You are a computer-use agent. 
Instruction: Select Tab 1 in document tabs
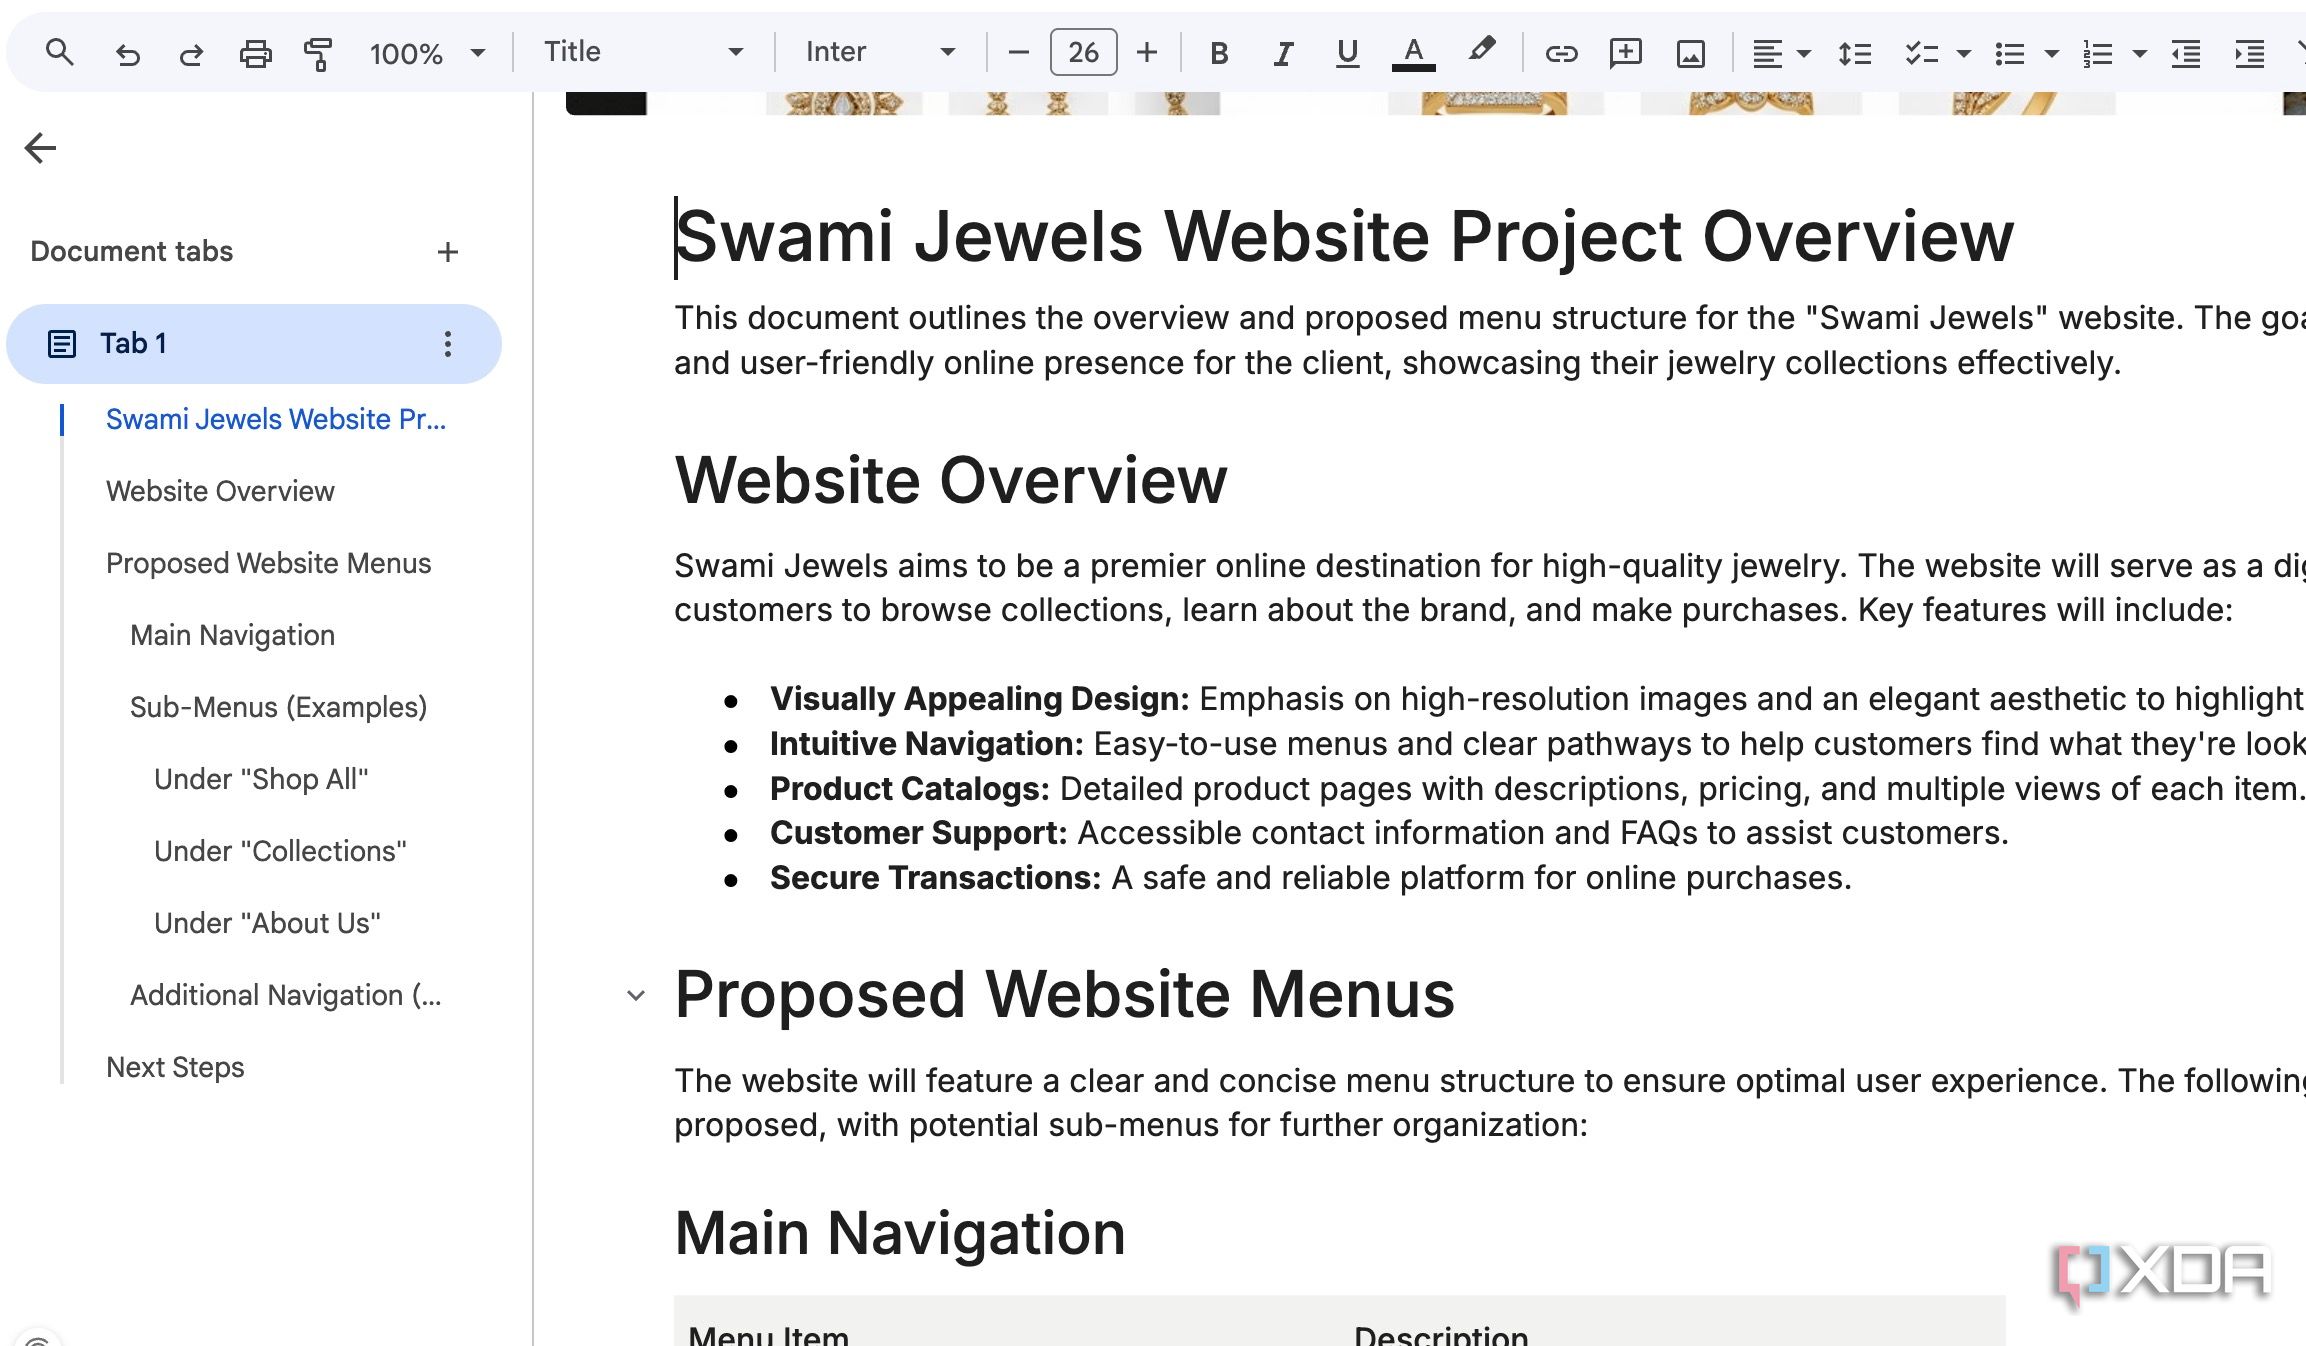tap(254, 344)
